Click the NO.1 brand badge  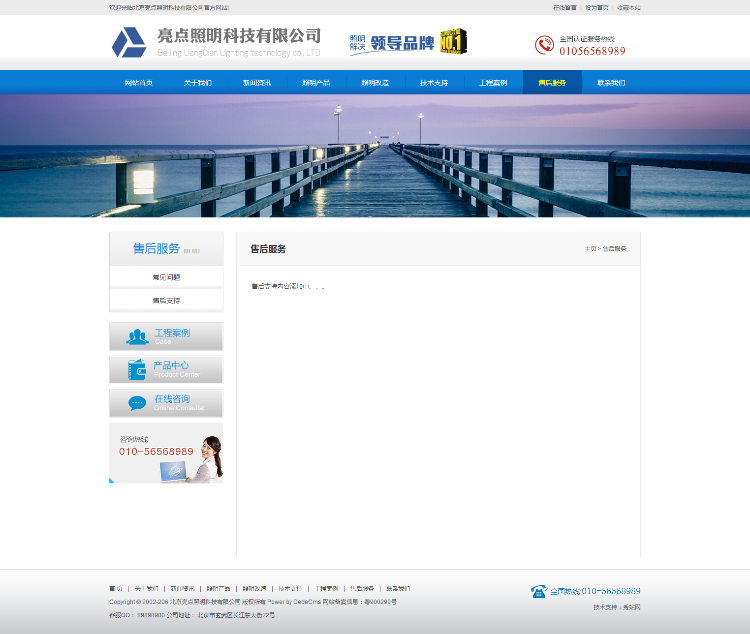453,41
